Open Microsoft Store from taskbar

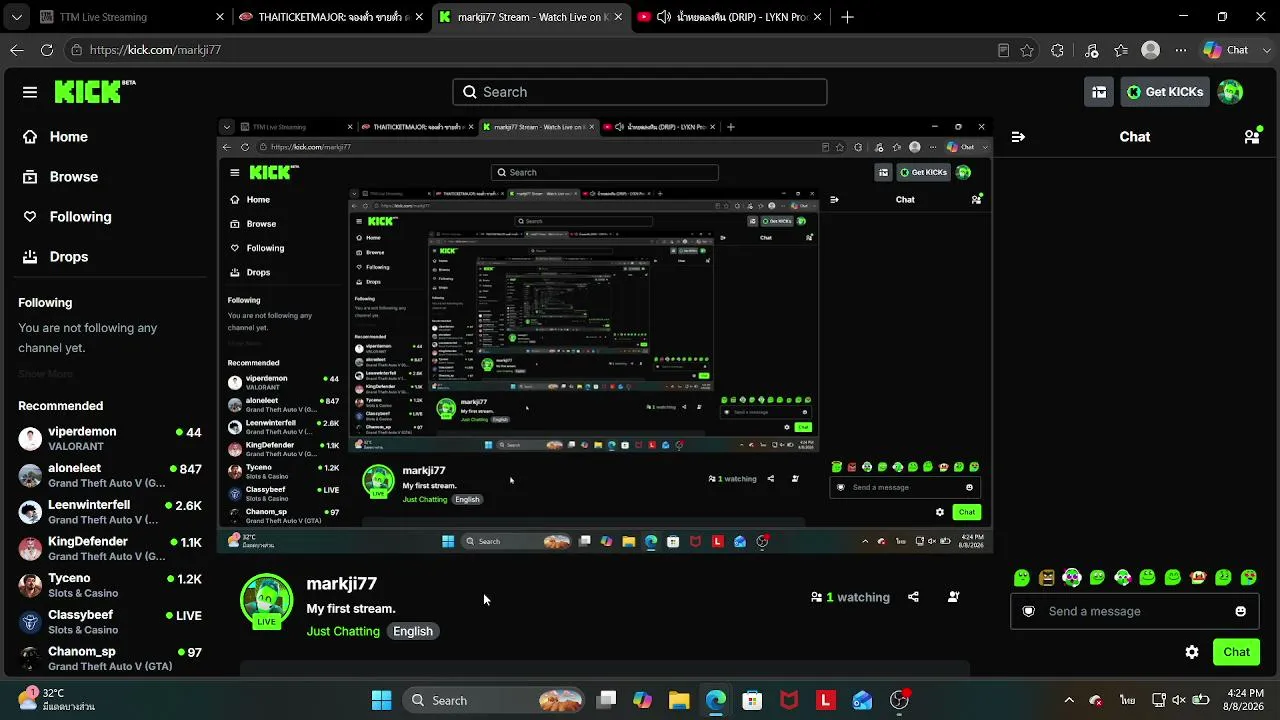752,700
